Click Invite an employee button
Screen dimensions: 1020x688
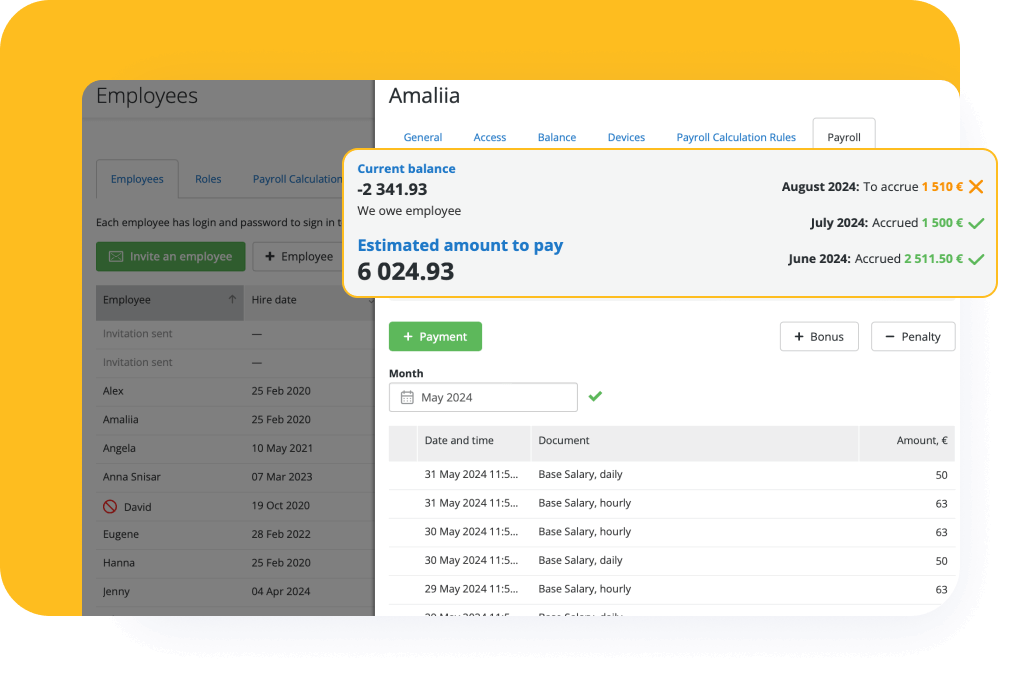pyautogui.click(x=169, y=256)
